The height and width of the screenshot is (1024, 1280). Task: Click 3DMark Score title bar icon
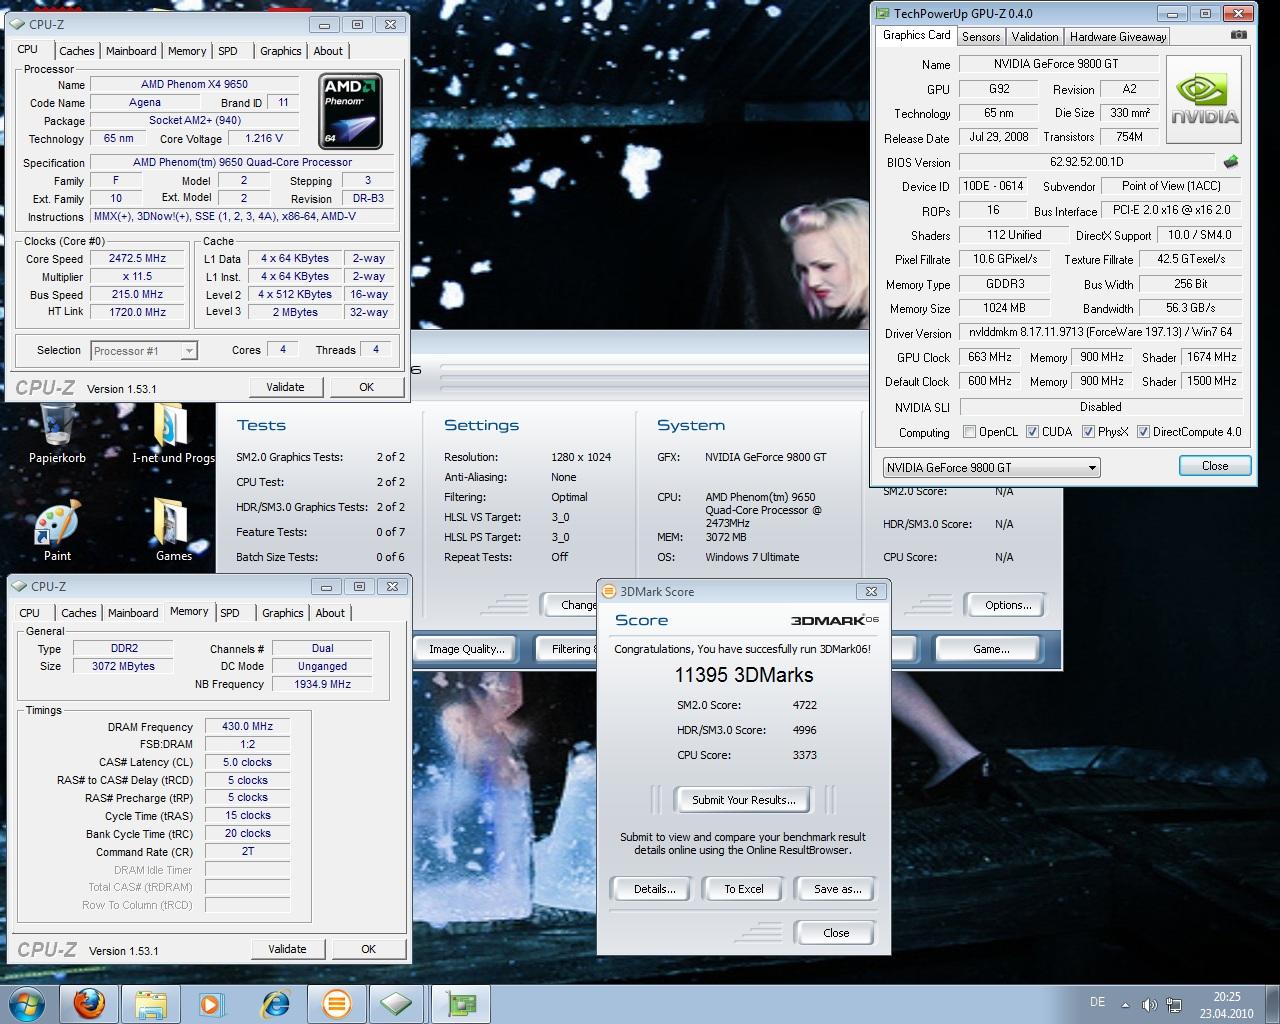(610, 591)
